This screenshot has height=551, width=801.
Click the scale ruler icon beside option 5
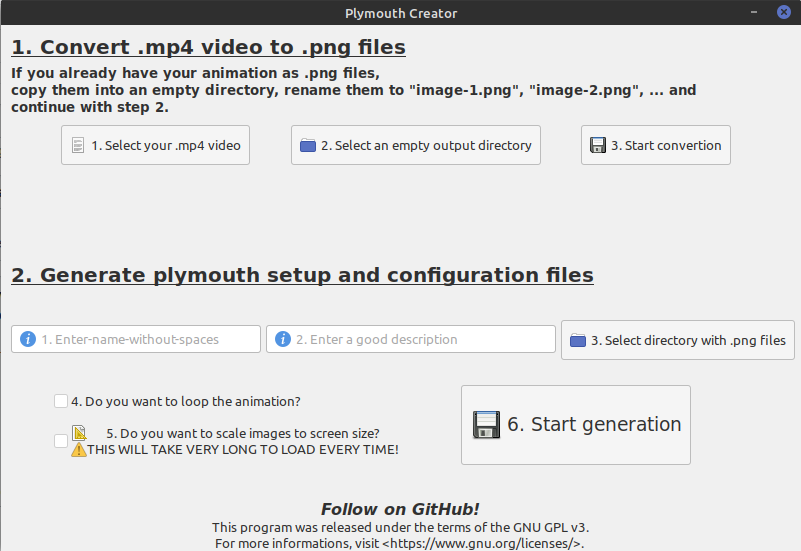79,433
